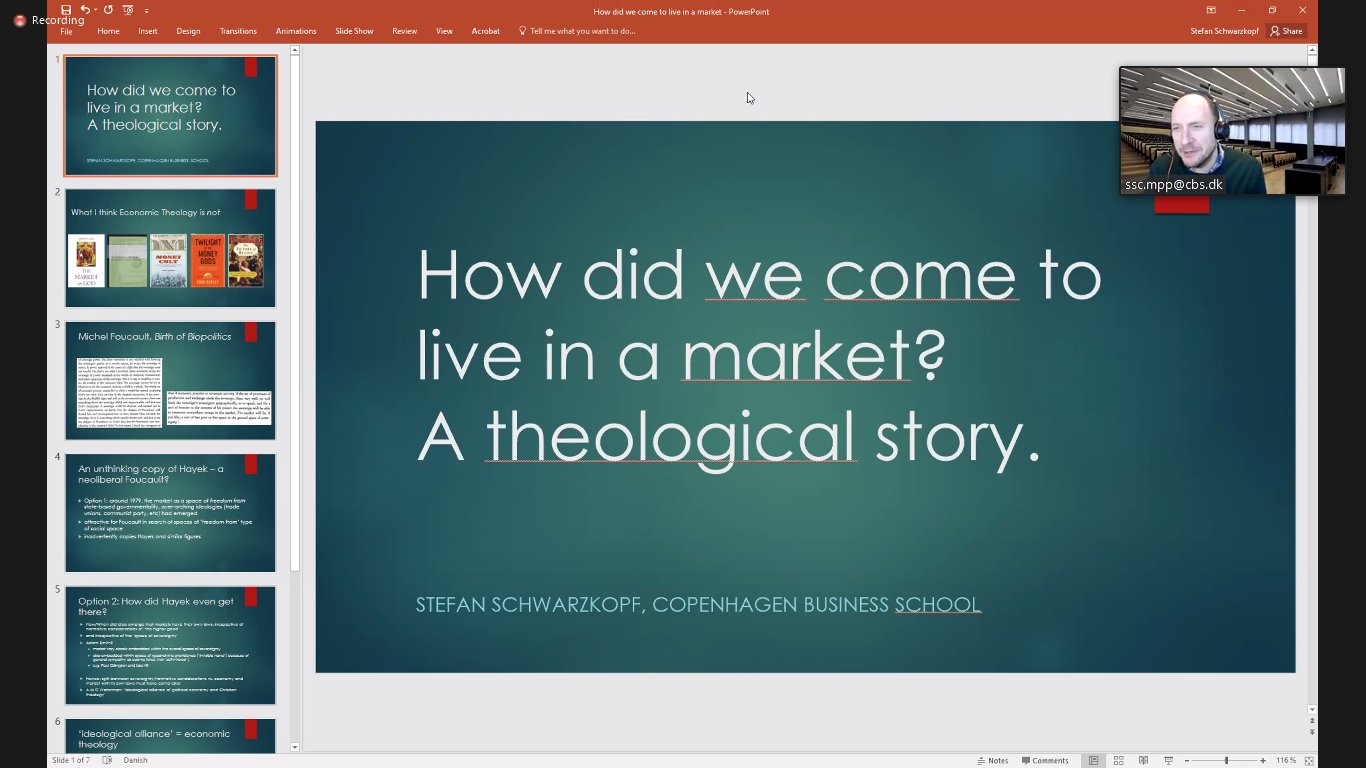The width and height of the screenshot is (1366, 768).
Task: Switch to the Insert ribbon tab
Action: (x=148, y=31)
